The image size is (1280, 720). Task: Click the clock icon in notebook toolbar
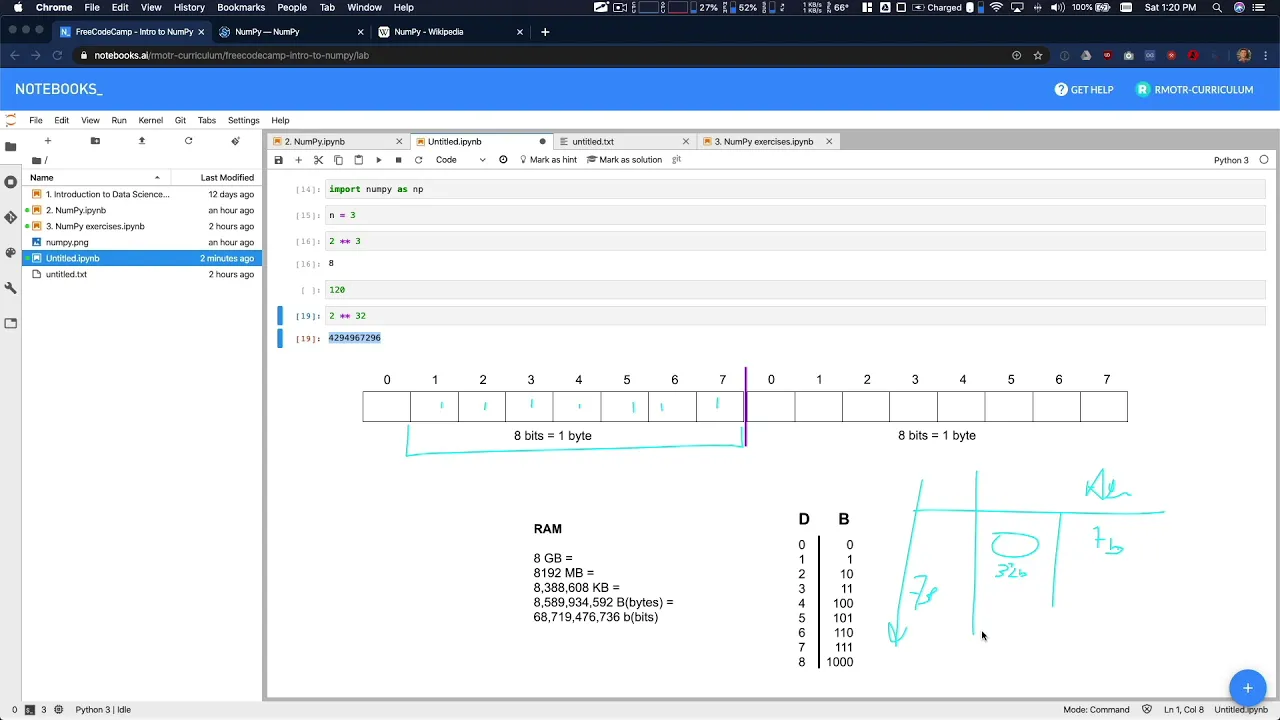pyautogui.click(x=503, y=160)
